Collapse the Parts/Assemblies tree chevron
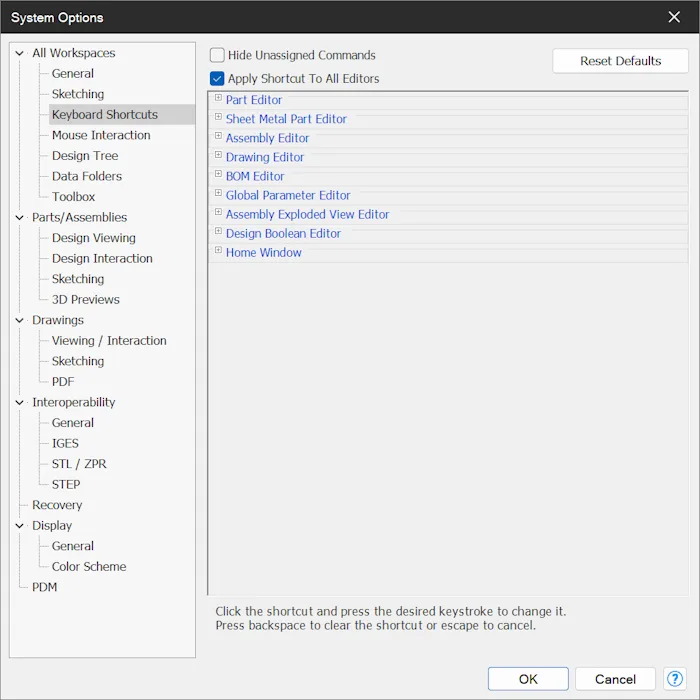This screenshot has height=700, width=700. click(19, 217)
